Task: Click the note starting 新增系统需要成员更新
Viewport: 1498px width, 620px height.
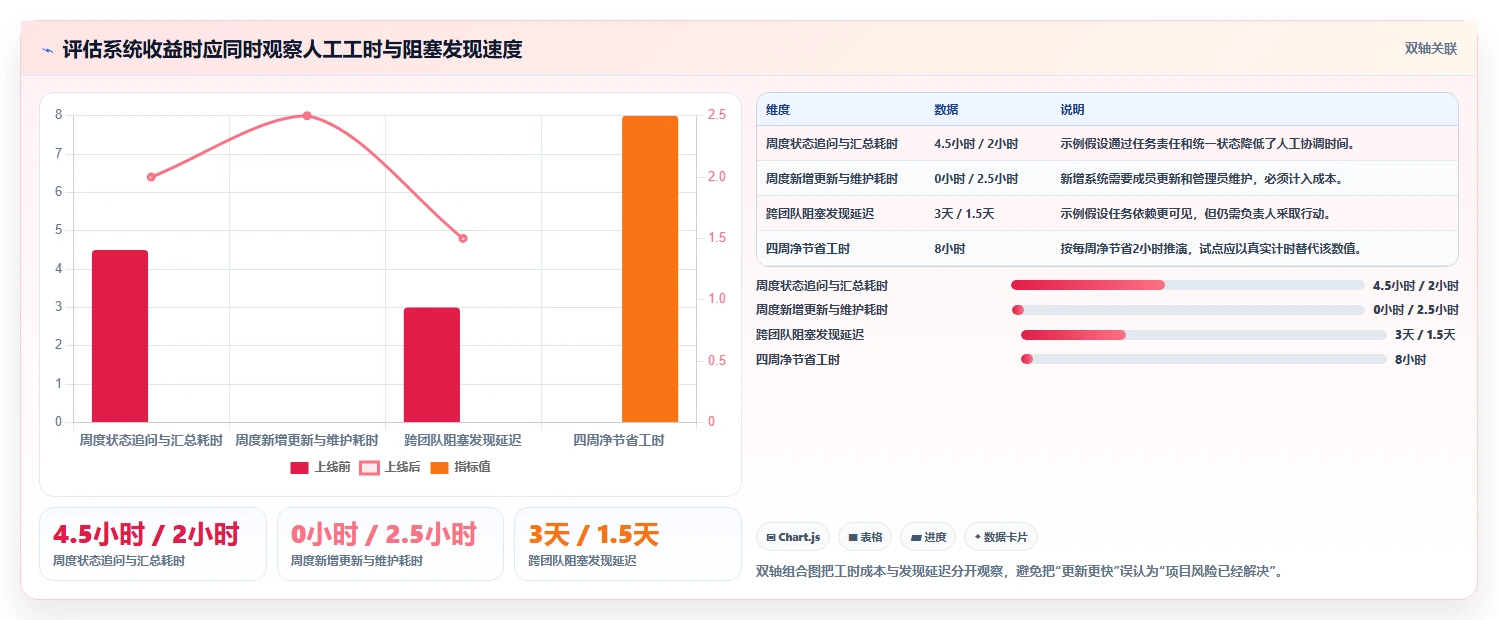Action: pyautogui.click(x=1202, y=179)
